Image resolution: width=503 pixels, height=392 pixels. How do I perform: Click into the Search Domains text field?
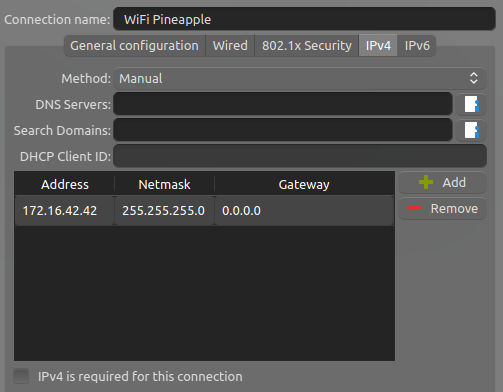coord(283,130)
